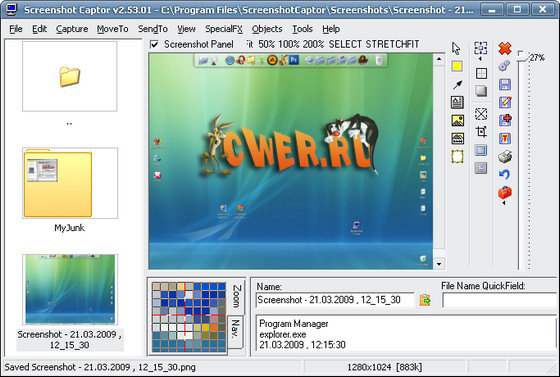Open the SpecialFX menu
This screenshot has height=377, width=560.
tap(224, 29)
